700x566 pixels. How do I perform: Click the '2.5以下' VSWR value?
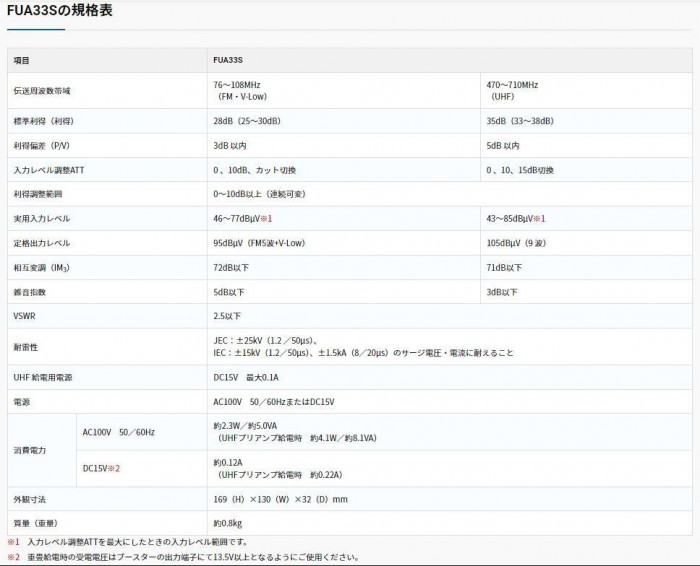227,316
